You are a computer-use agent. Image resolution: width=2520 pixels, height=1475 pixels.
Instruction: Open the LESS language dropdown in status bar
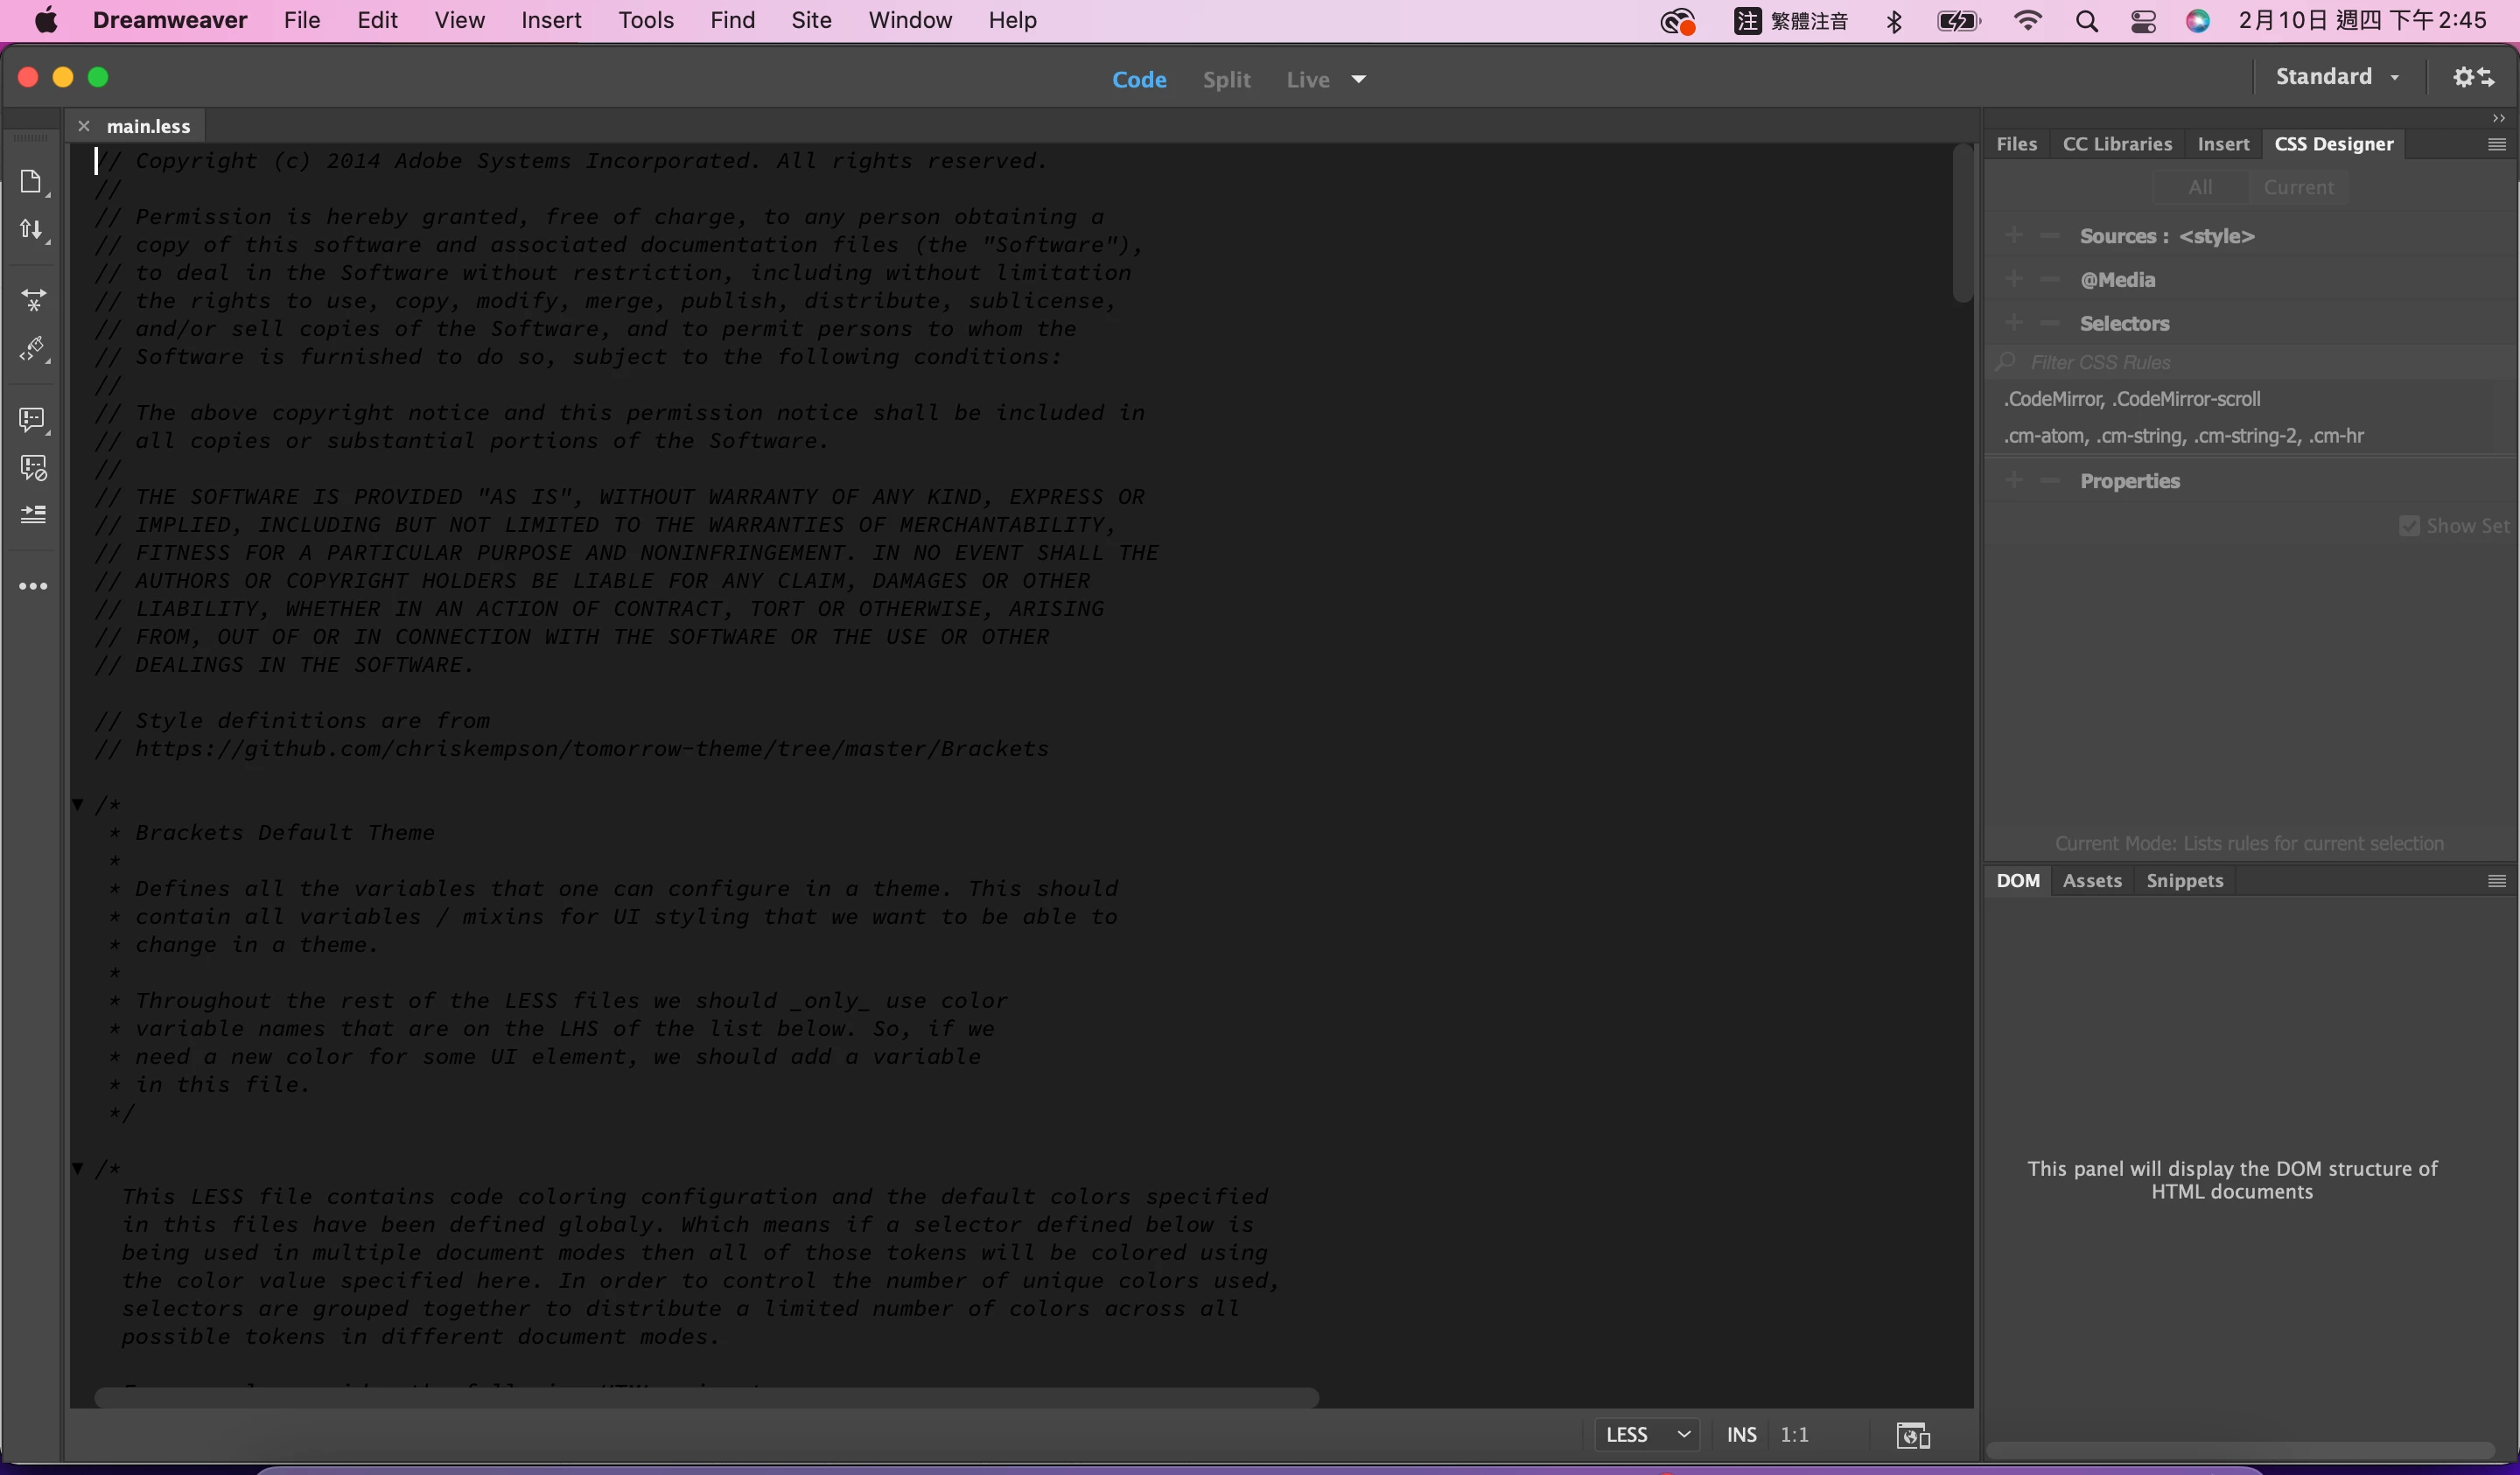coord(1646,1435)
